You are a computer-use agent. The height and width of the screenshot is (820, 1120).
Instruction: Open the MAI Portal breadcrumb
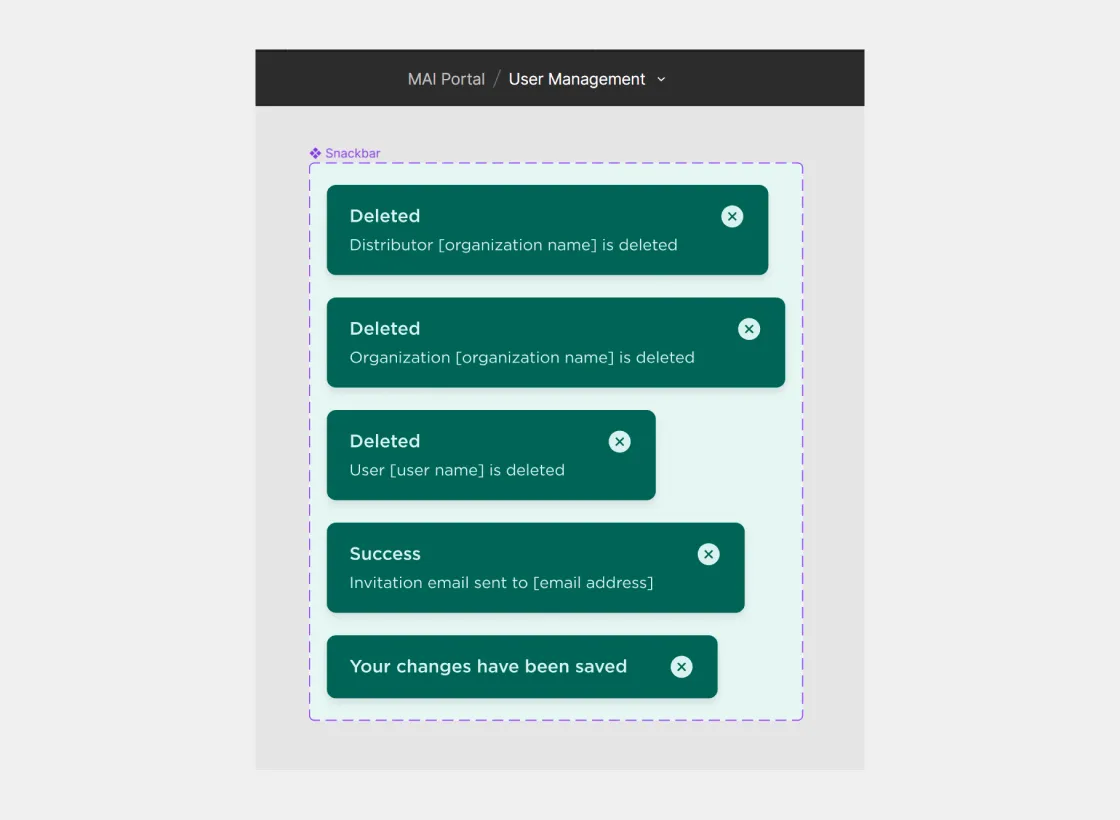point(446,79)
